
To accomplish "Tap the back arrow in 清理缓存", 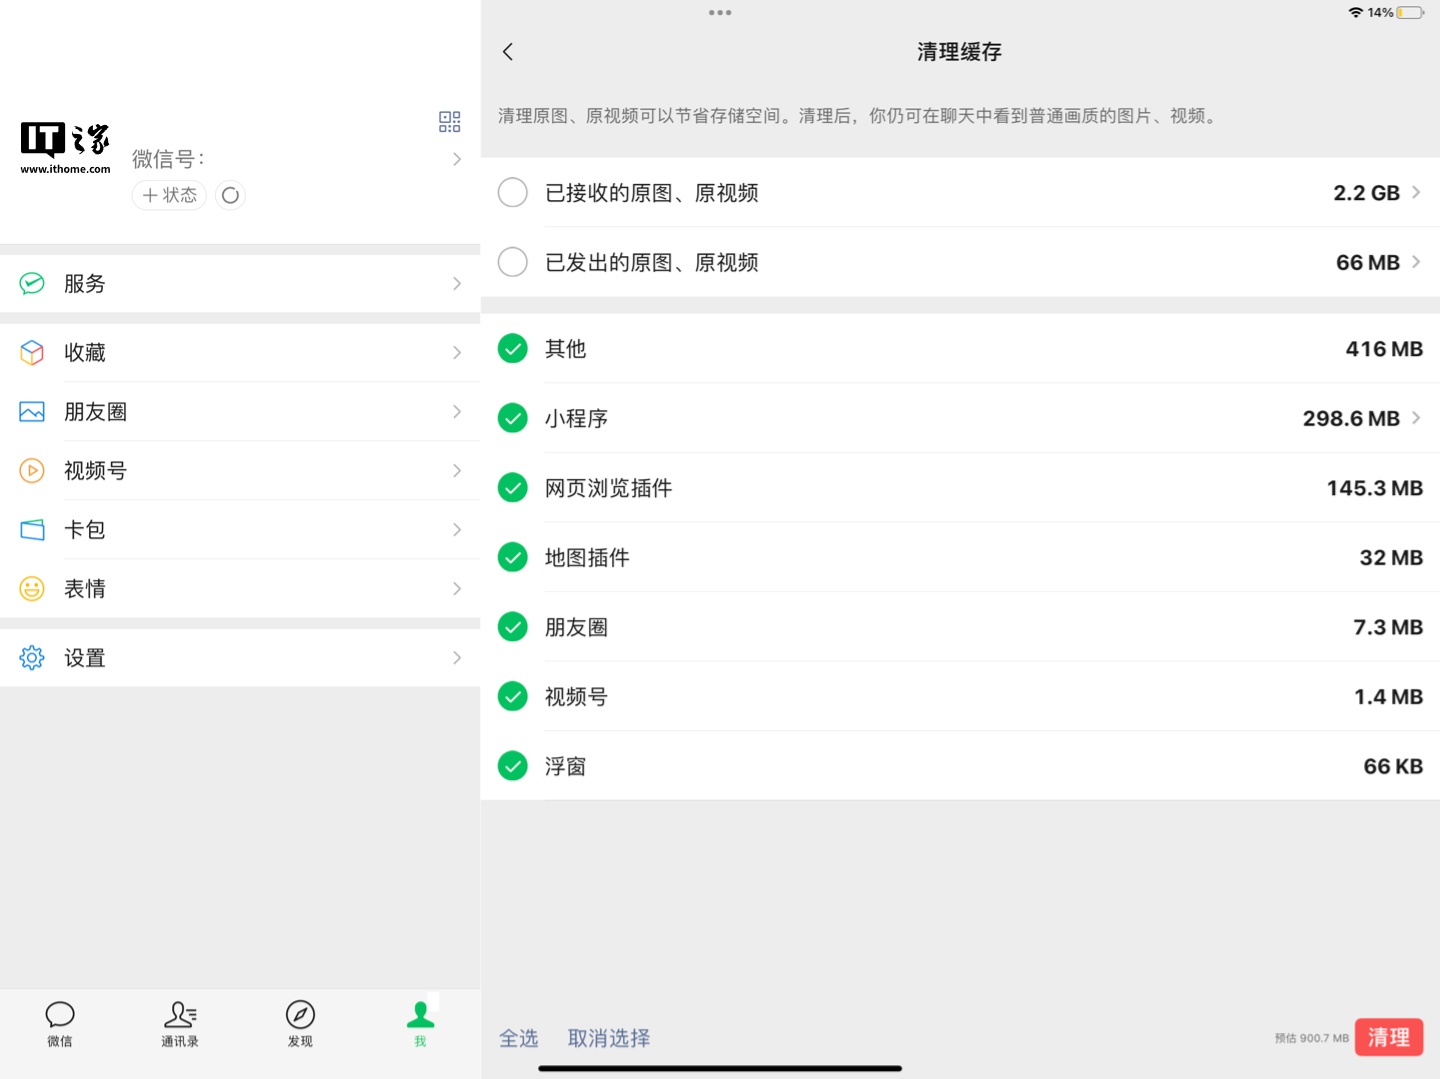I will coord(508,52).
